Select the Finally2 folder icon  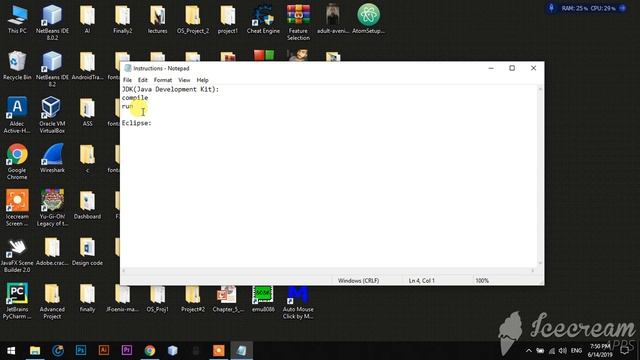(122, 19)
